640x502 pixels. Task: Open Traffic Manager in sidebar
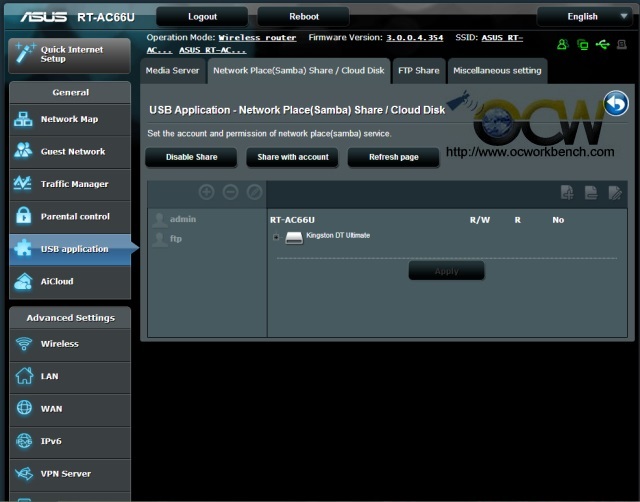point(70,184)
